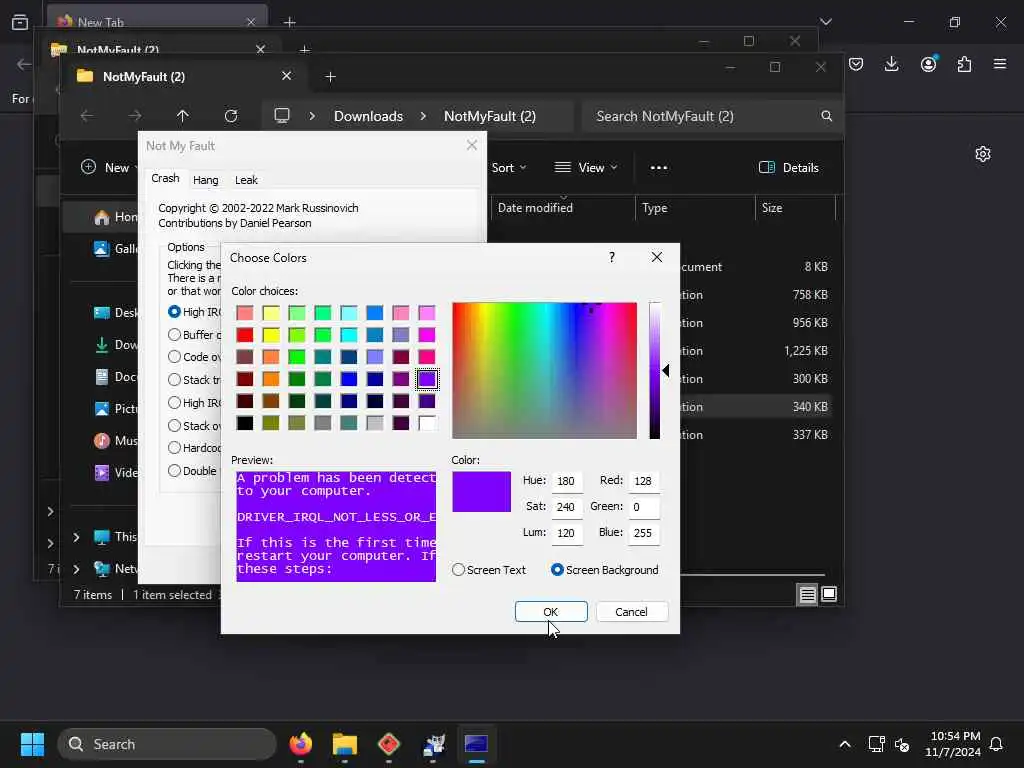The image size is (1024, 768).
Task: Click chevron after Downloads in address bar
Action: point(423,116)
